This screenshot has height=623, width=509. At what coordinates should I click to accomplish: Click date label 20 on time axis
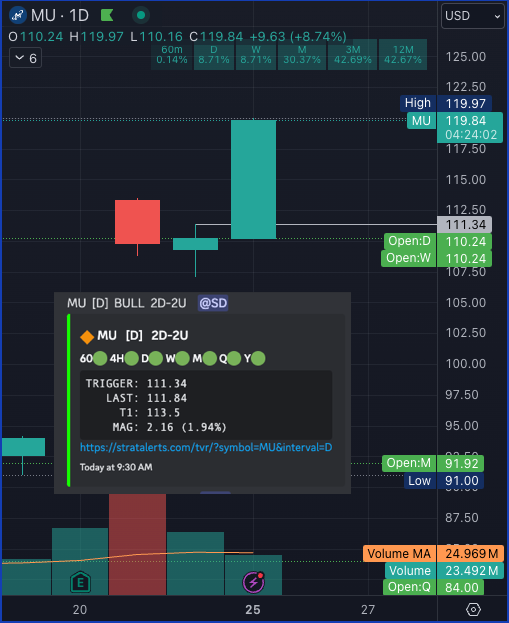coord(79,609)
